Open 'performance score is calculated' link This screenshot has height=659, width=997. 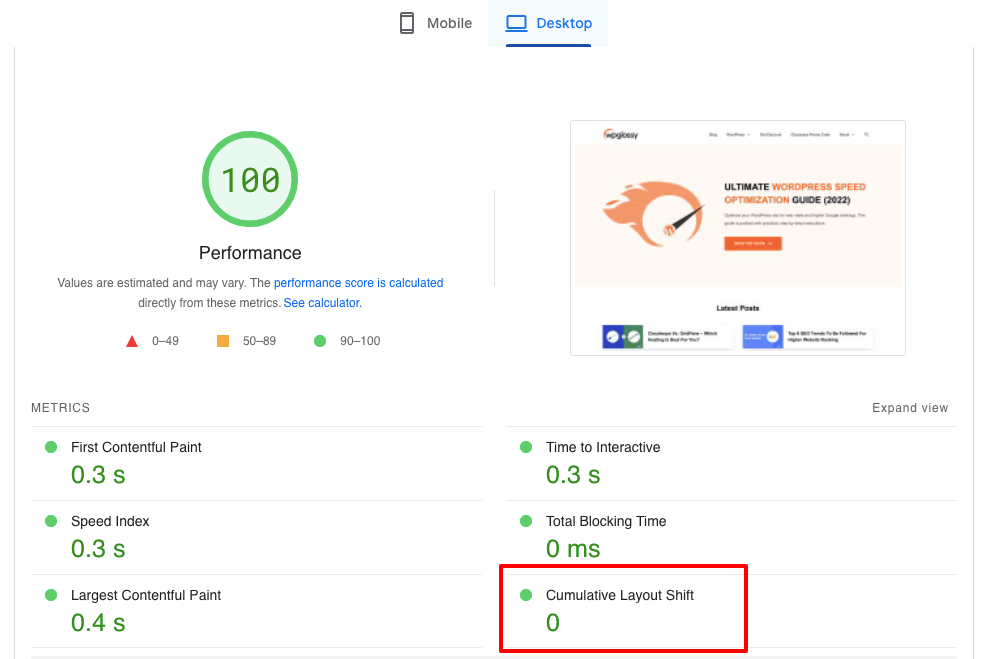point(359,282)
